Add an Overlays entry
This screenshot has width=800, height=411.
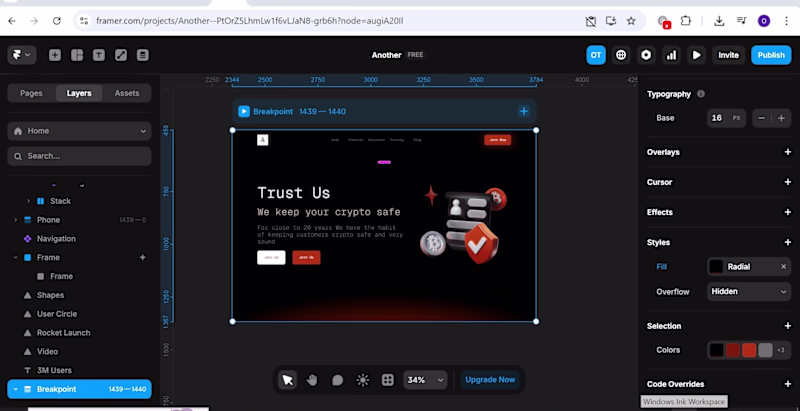coord(787,152)
